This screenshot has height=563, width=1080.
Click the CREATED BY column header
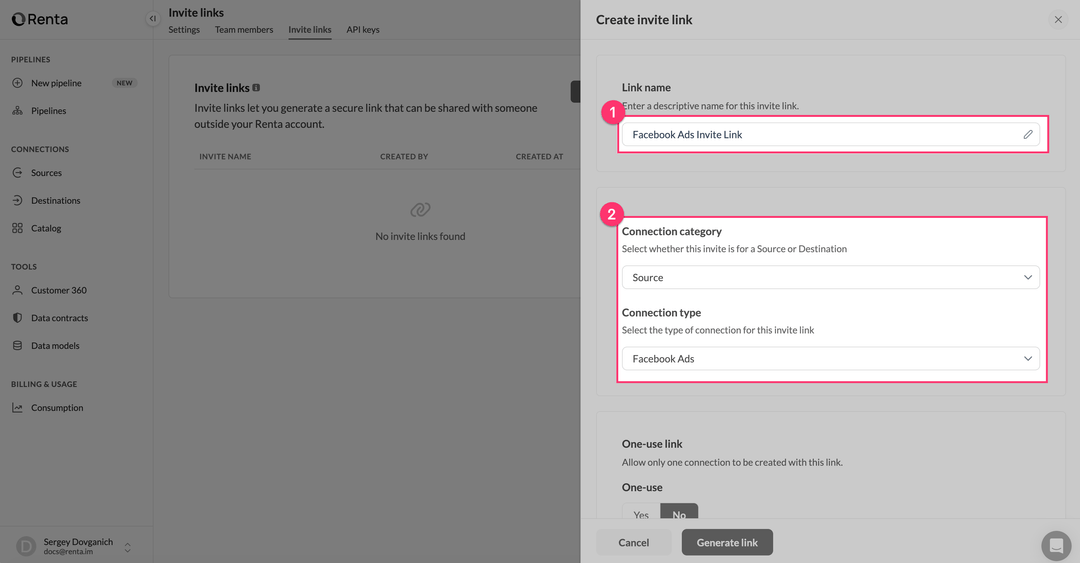point(404,156)
